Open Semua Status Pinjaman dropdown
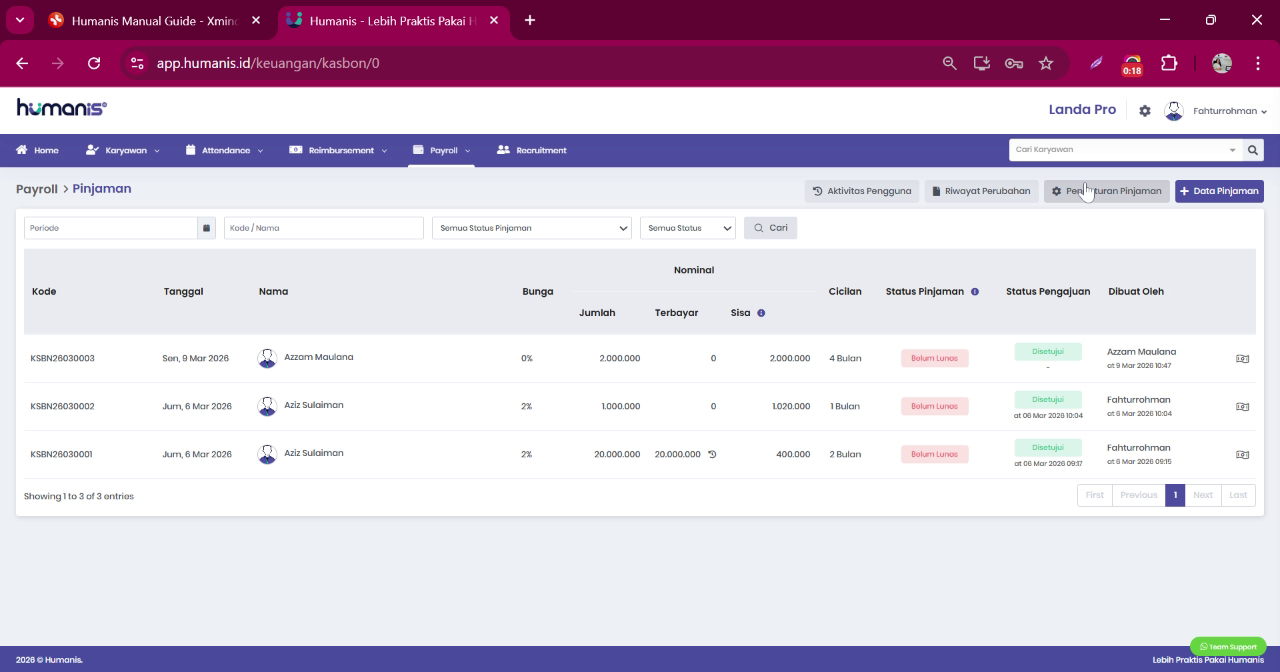The height and width of the screenshot is (672, 1280). pos(531,228)
